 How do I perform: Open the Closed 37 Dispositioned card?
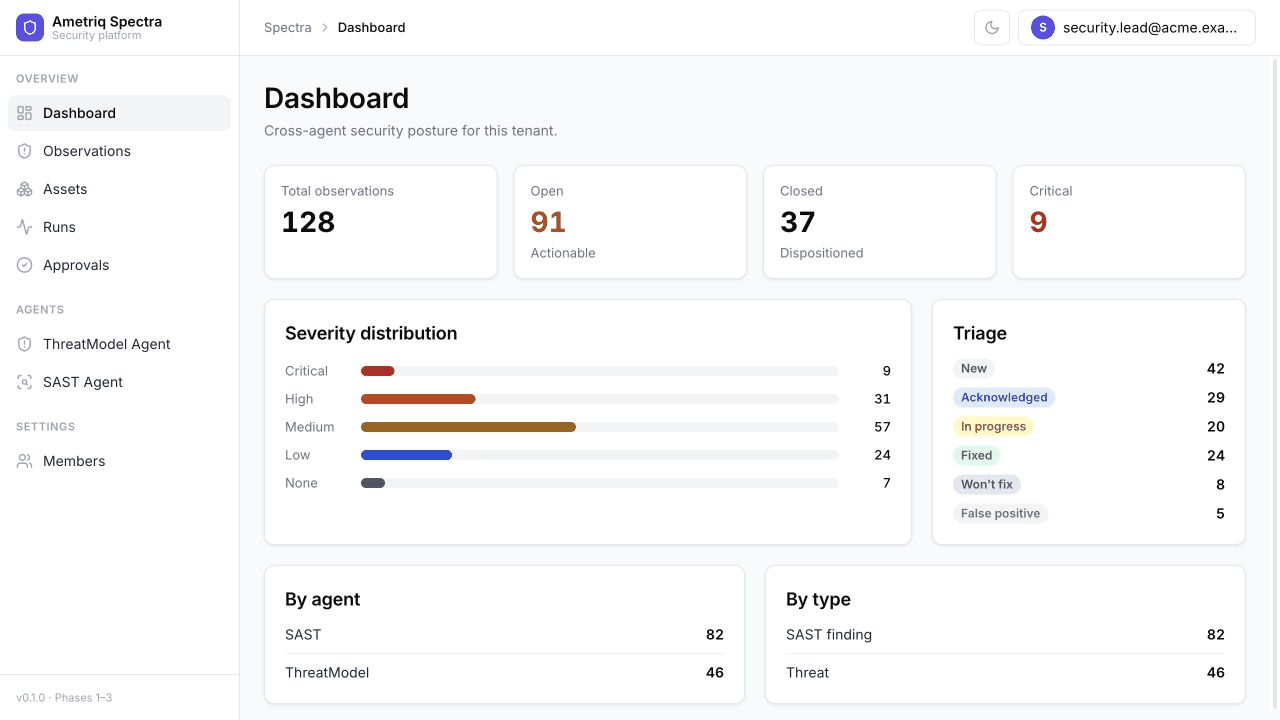click(x=880, y=222)
